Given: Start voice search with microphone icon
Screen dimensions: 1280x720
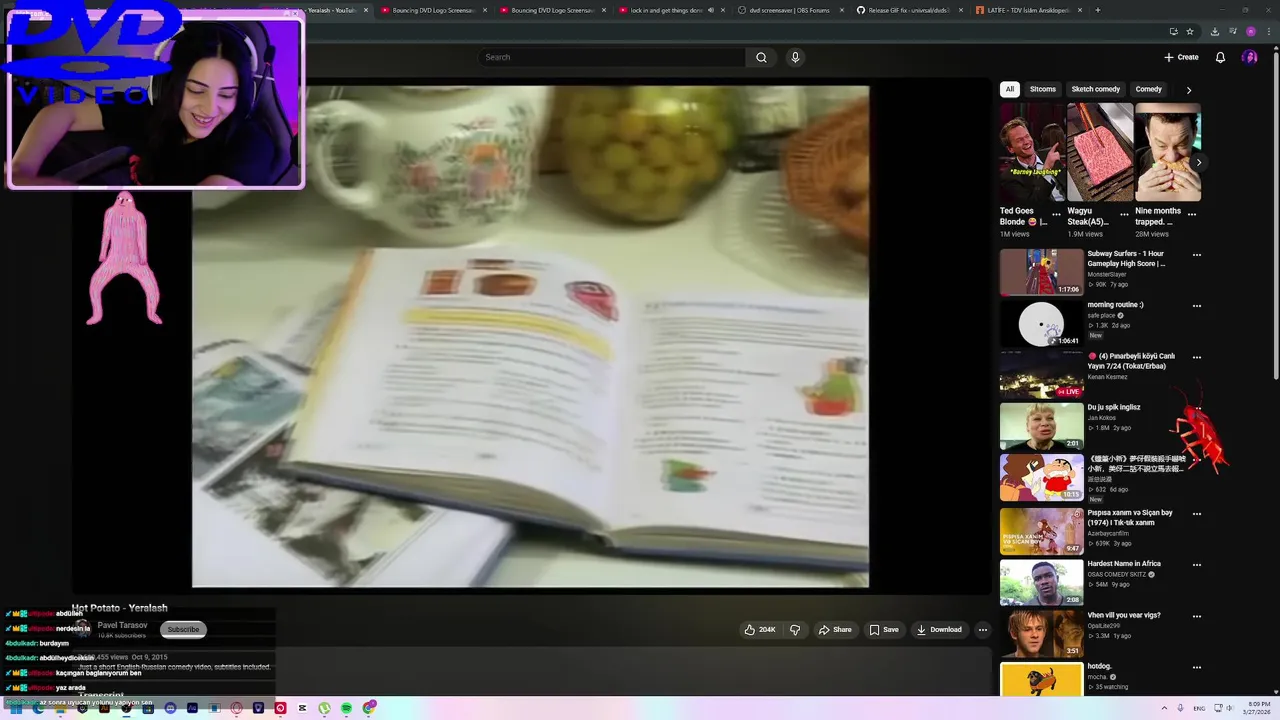Looking at the screenshot, I should tap(795, 57).
